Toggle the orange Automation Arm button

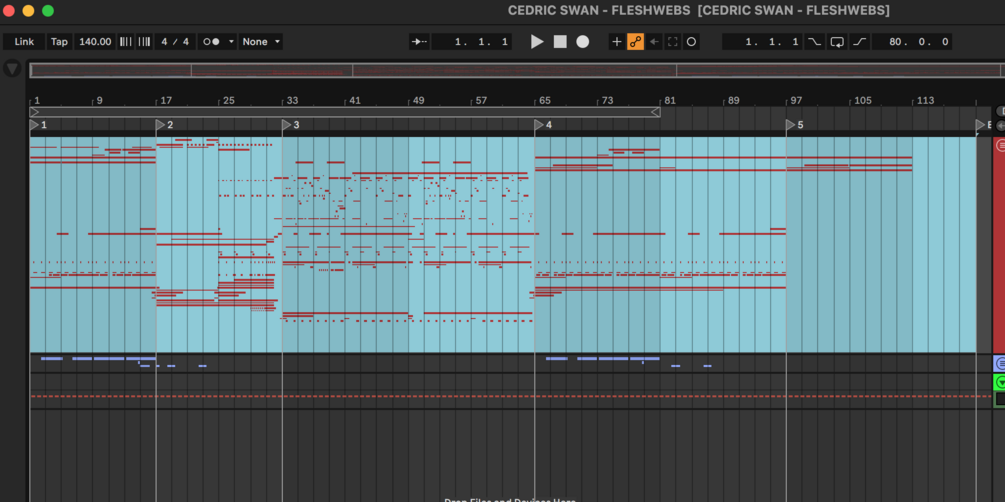pos(635,42)
